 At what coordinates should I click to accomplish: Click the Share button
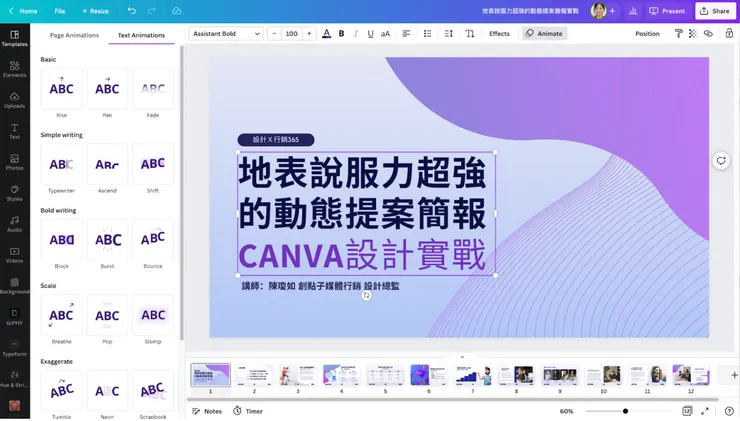click(715, 11)
